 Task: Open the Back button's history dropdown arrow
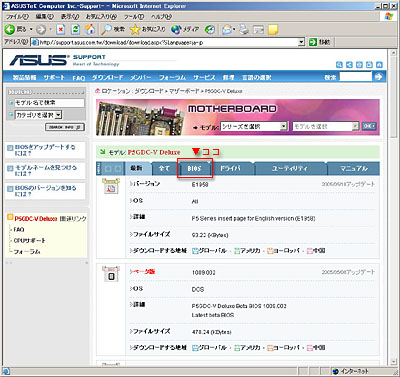pyautogui.click(x=31, y=30)
